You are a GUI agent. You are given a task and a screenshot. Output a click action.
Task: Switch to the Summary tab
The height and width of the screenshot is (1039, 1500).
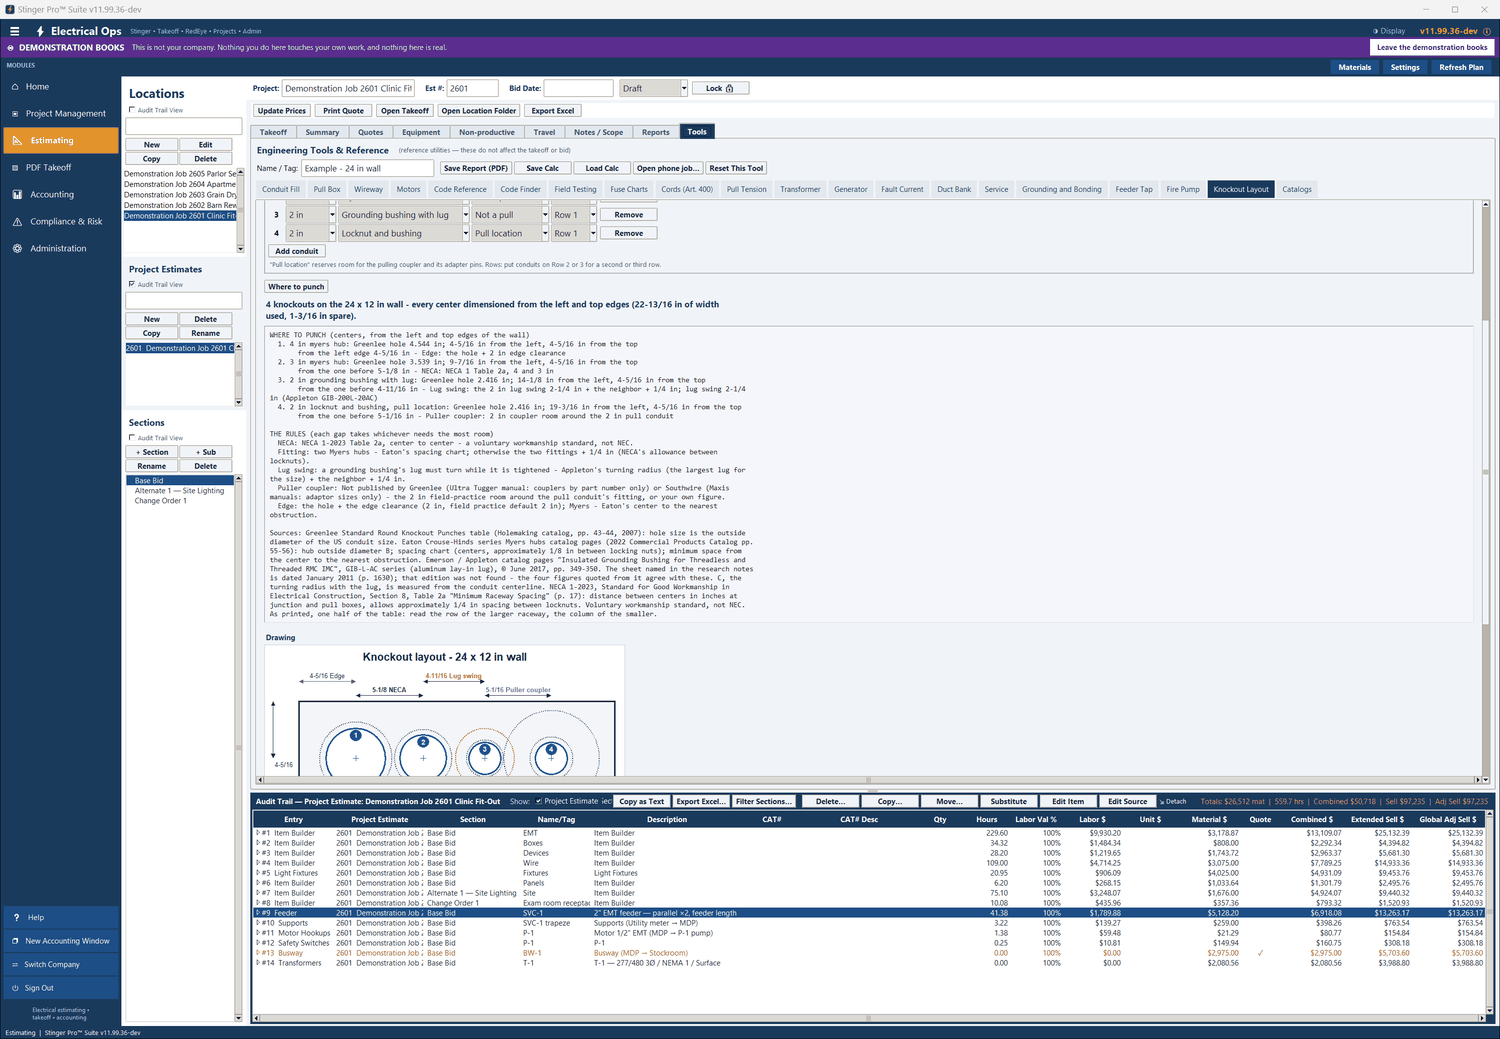coord(322,132)
